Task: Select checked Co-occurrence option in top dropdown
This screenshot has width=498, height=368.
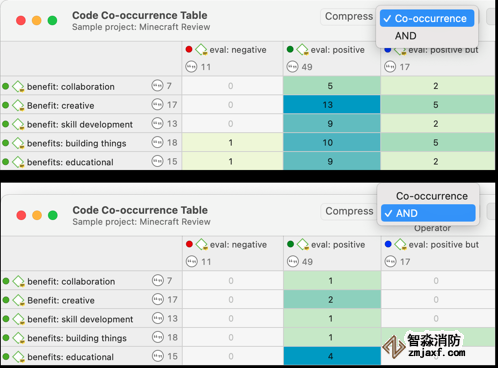Action: click(x=427, y=18)
